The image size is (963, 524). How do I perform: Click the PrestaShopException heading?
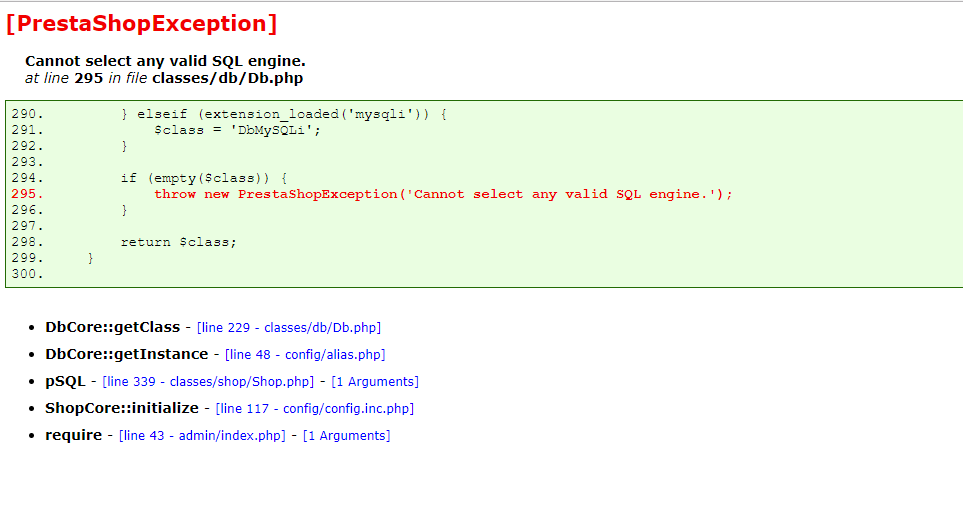(142, 23)
